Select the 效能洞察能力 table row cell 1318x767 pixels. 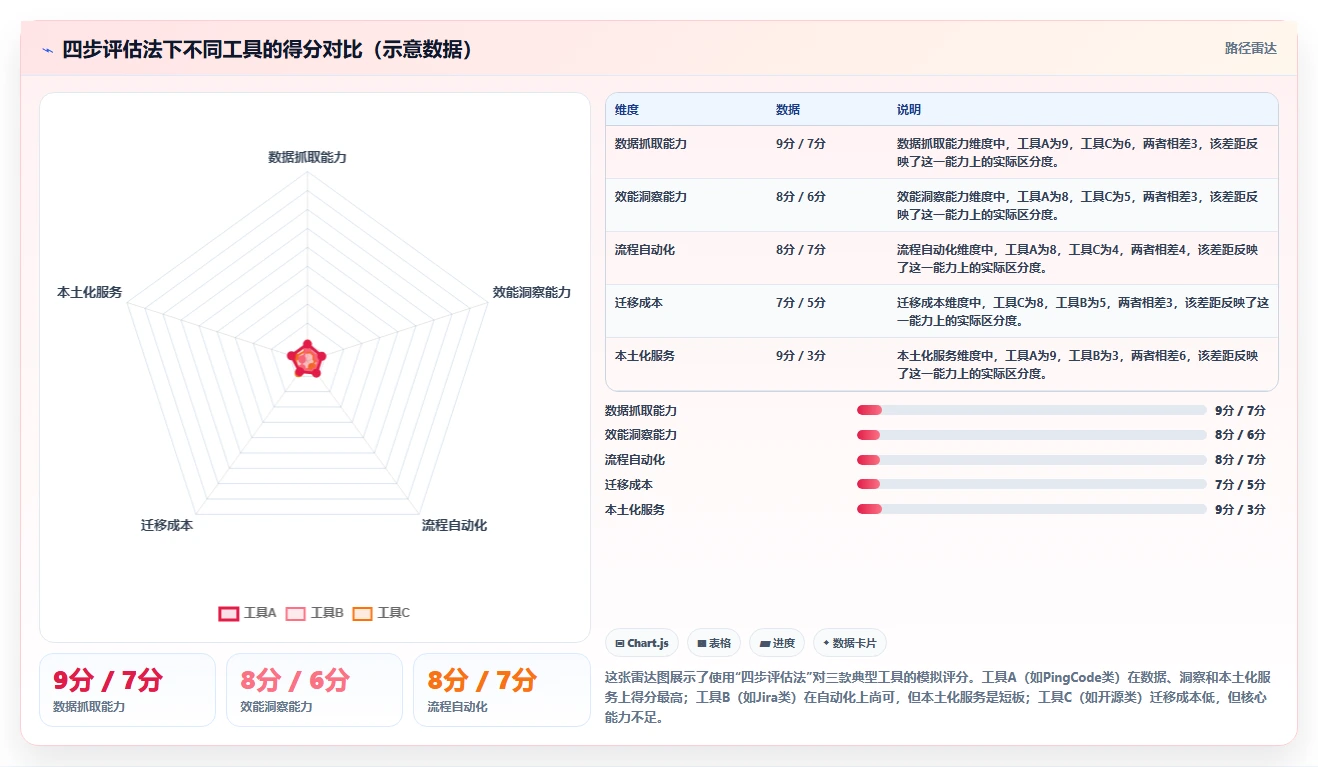coord(651,197)
